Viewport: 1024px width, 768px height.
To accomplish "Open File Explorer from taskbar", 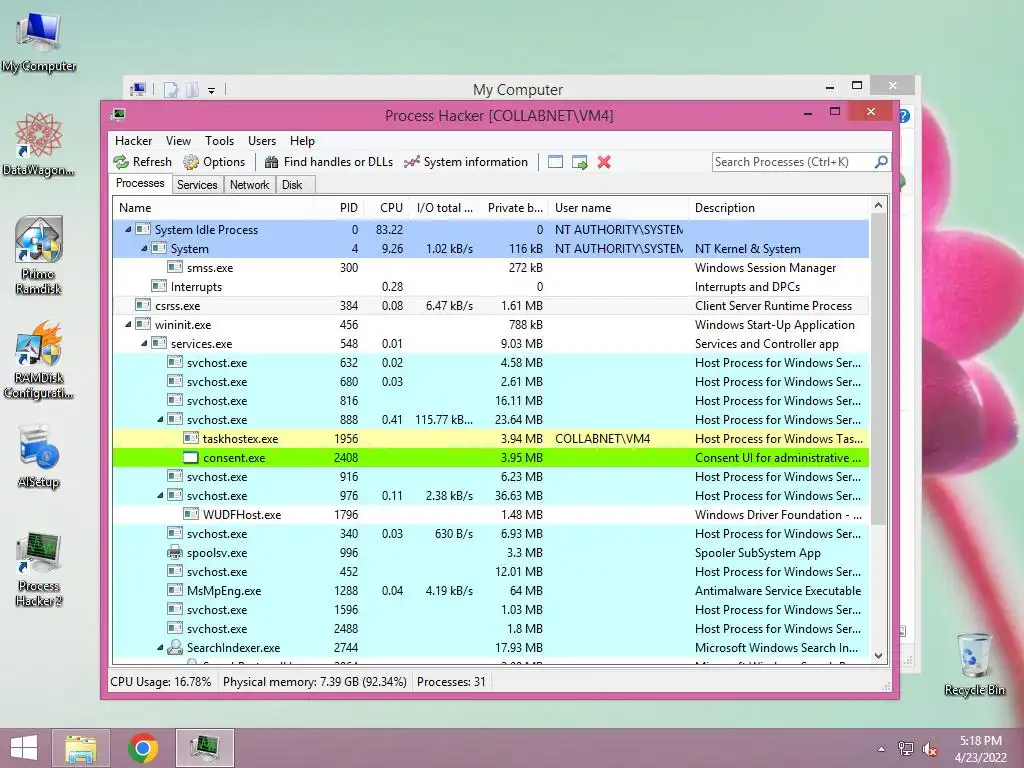I will pos(81,748).
